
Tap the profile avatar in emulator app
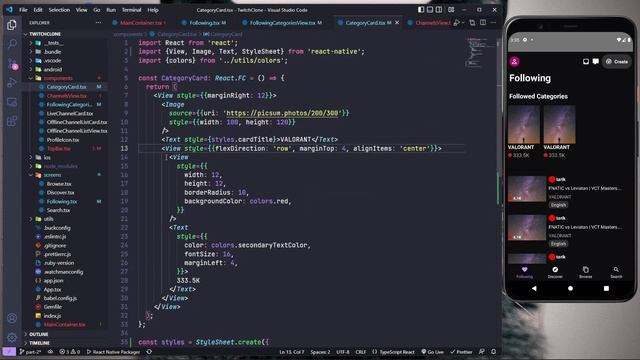pyautogui.click(x=515, y=62)
